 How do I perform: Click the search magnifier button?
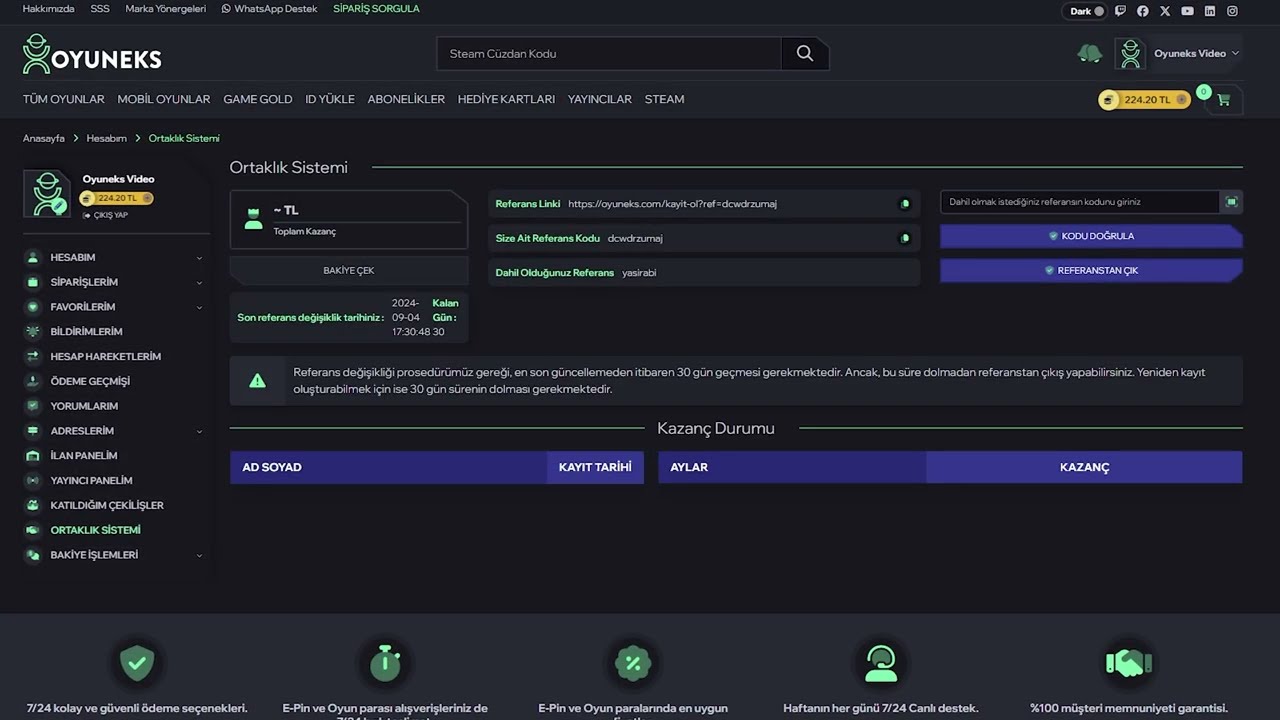[x=805, y=54]
